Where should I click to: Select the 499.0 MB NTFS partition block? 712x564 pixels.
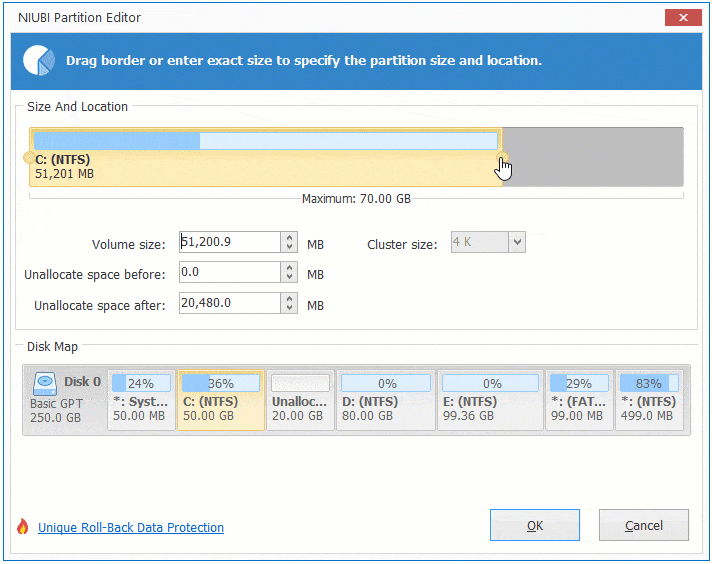(648, 400)
